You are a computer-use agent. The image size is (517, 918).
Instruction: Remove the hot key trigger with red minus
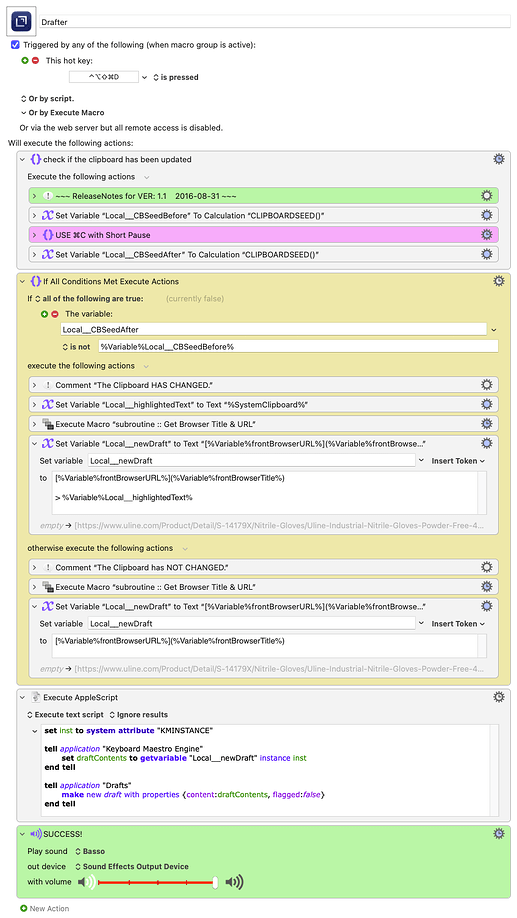[35, 60]
